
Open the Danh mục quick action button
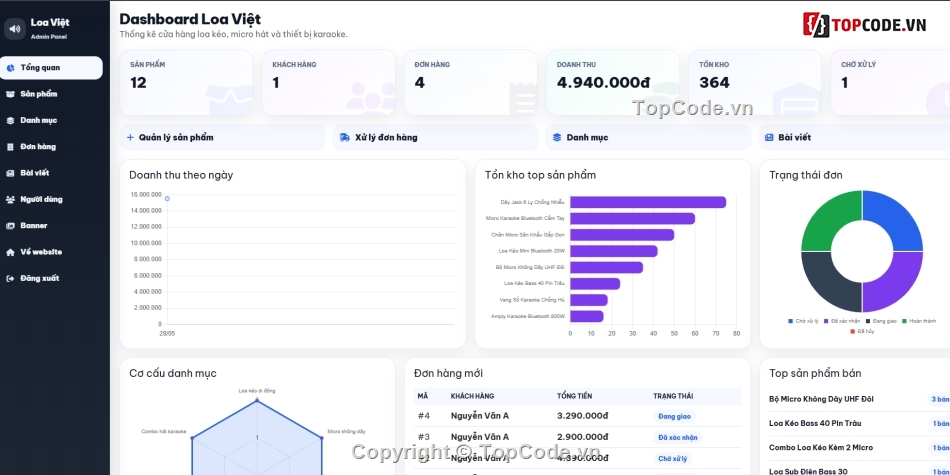[x=648, y=138]
